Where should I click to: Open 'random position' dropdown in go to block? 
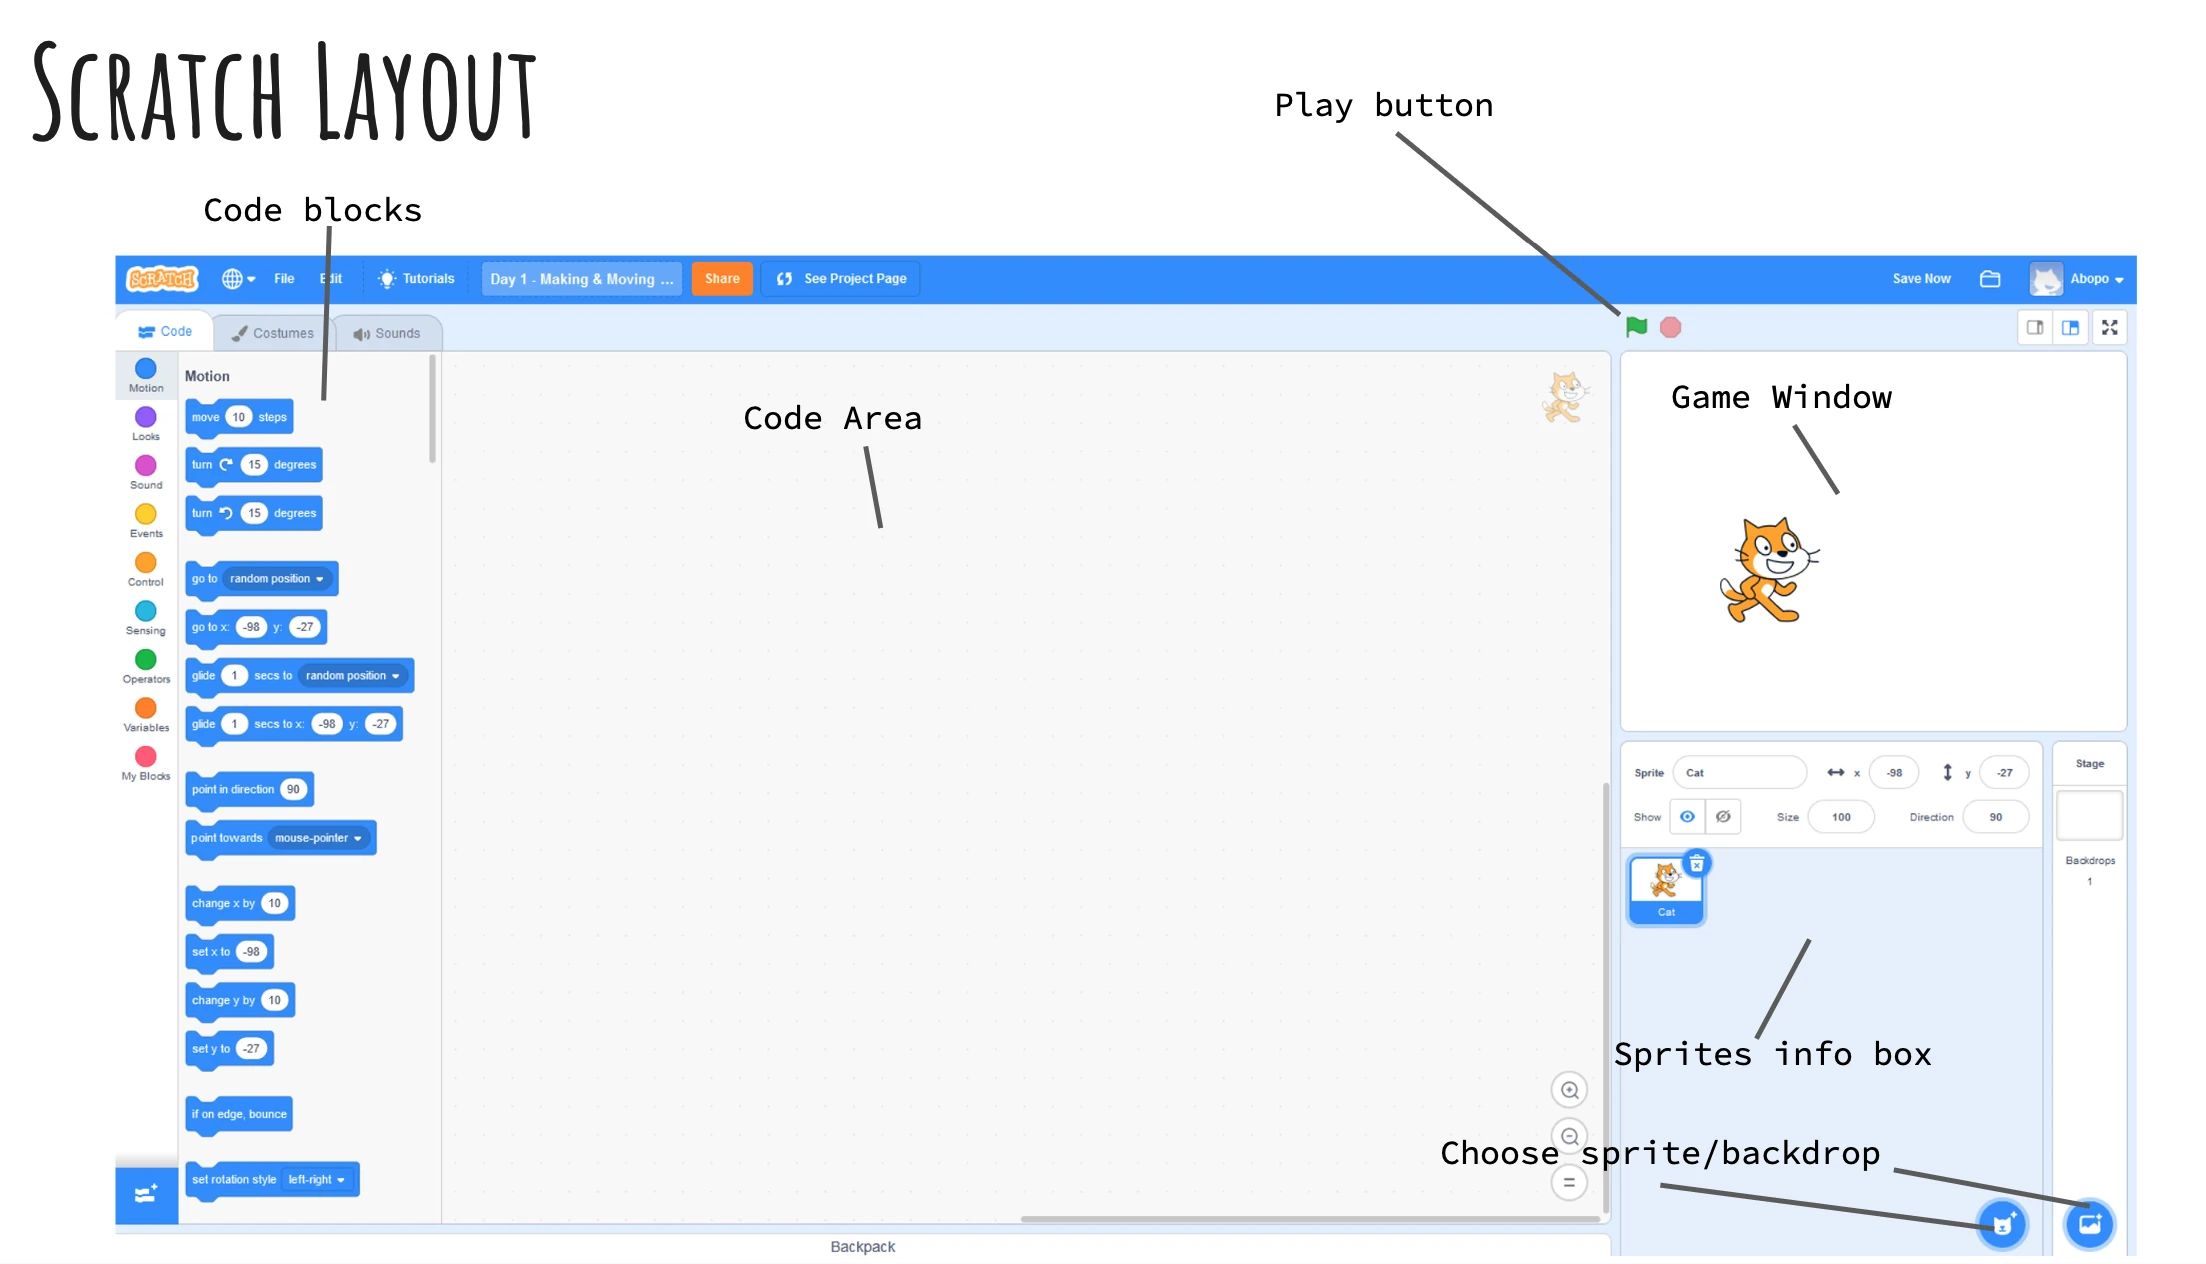pos(277,579)
